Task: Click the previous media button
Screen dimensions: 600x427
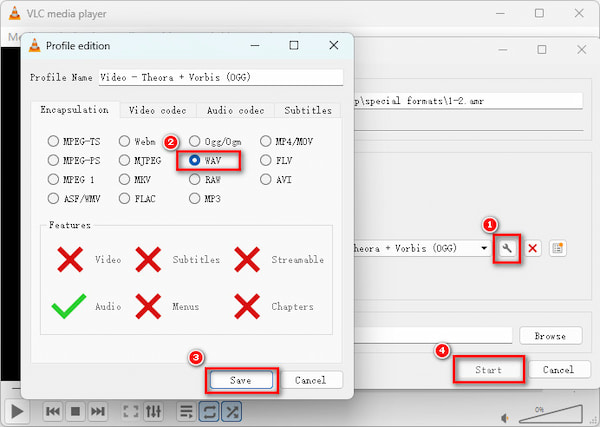Action: 53,412
